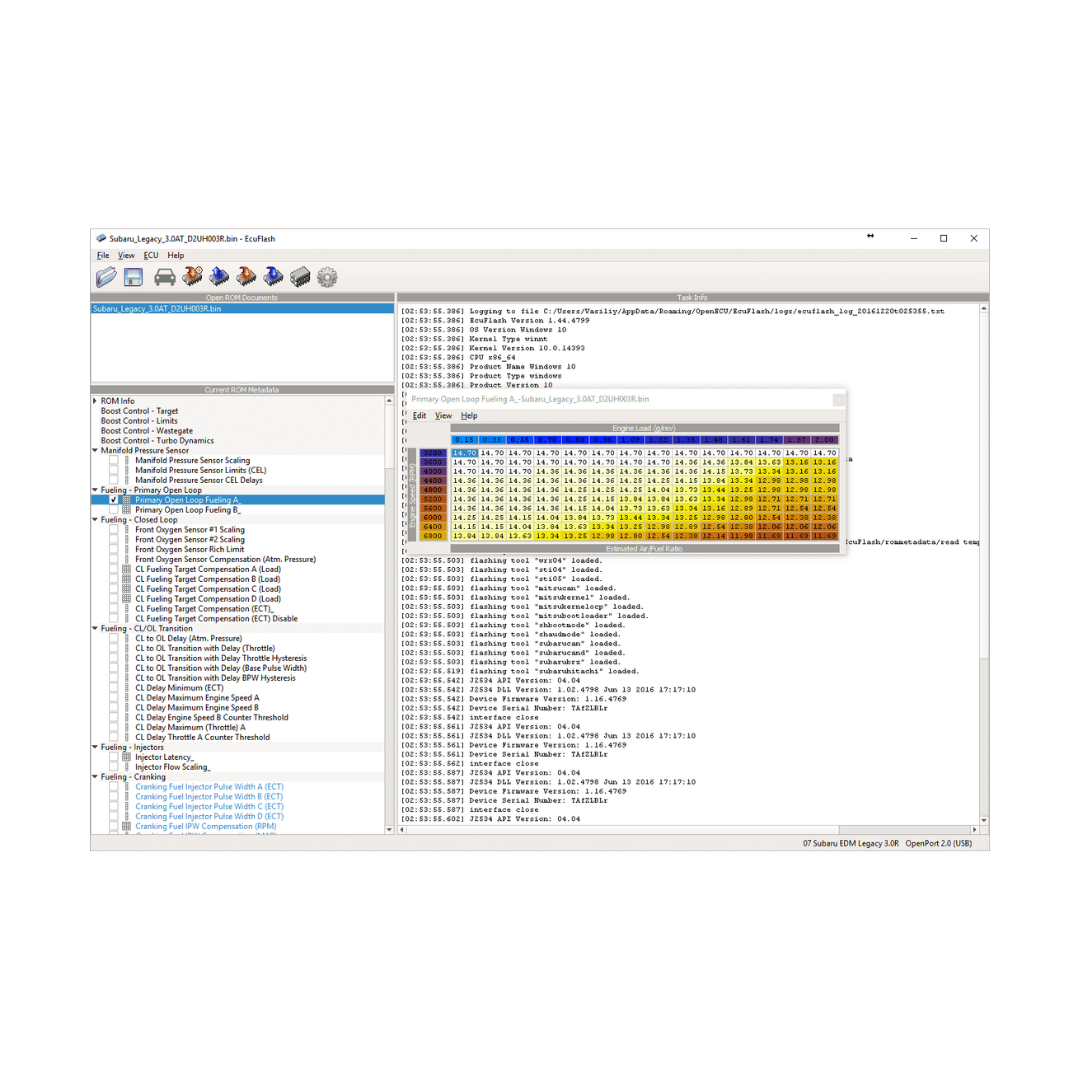The height and width of the screenshot is (1080, 1080).
Task: Click the black memory chip toolbar icon
Action: coord(299,277)
